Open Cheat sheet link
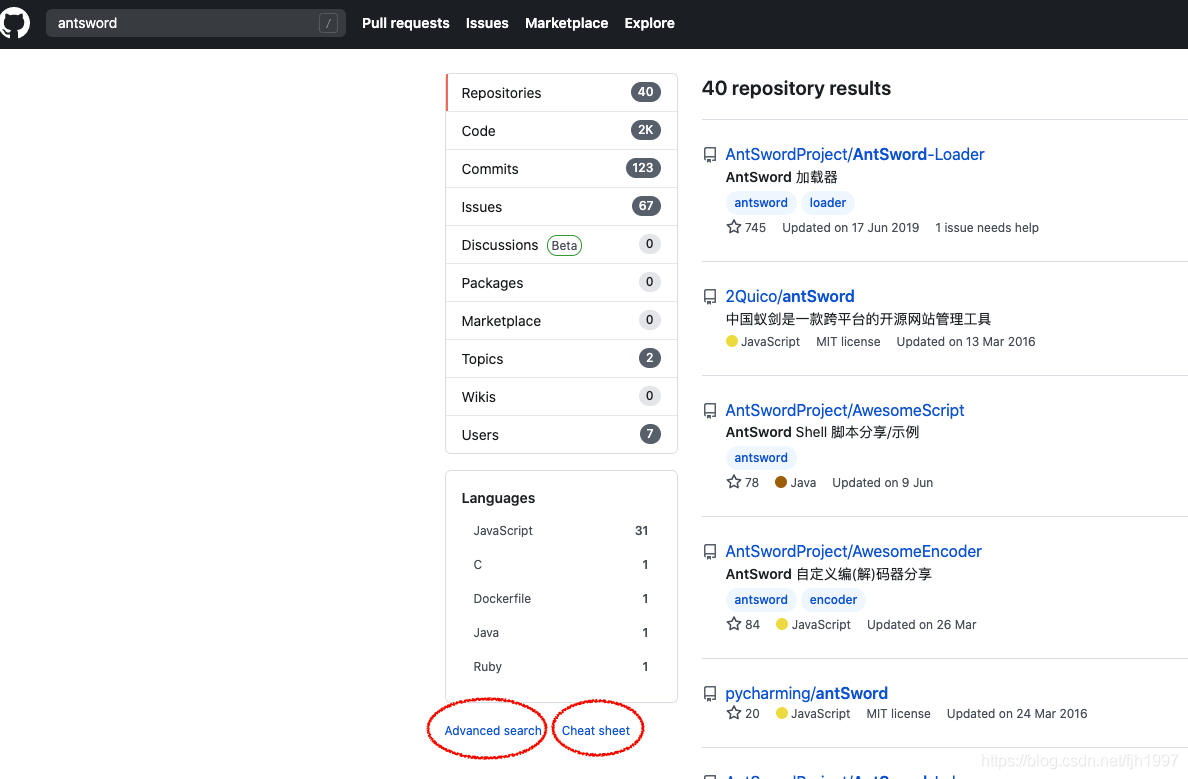 pos(596,731)
